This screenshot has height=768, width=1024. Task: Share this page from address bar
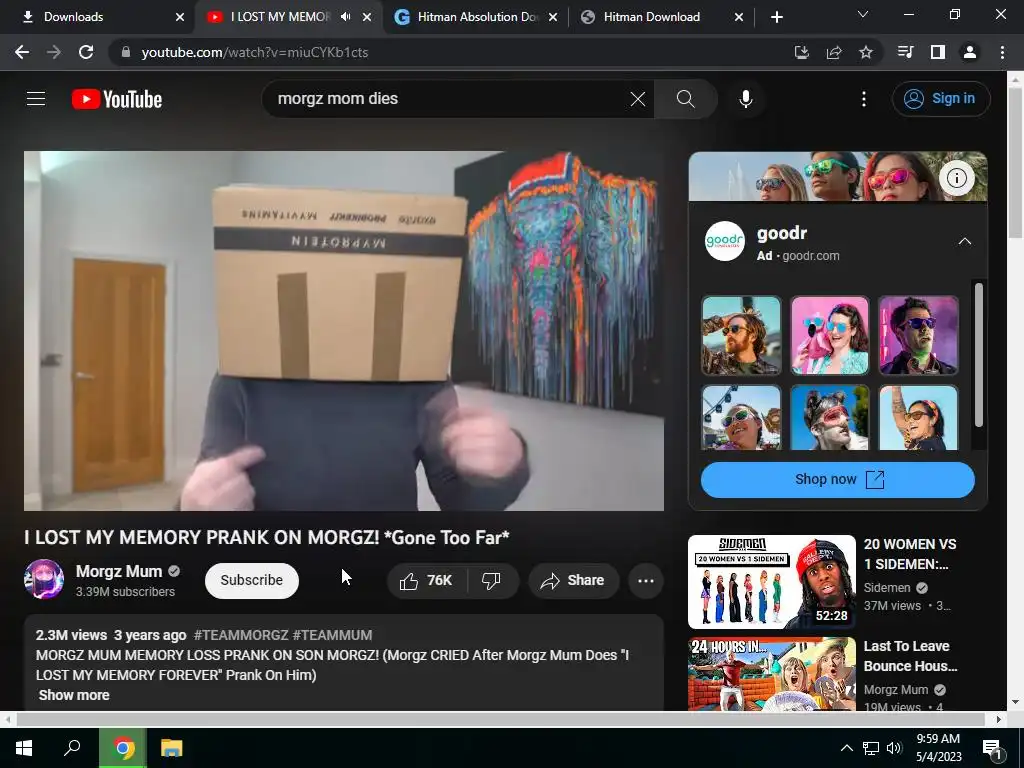pyautogui.click(x=833, y=52)
